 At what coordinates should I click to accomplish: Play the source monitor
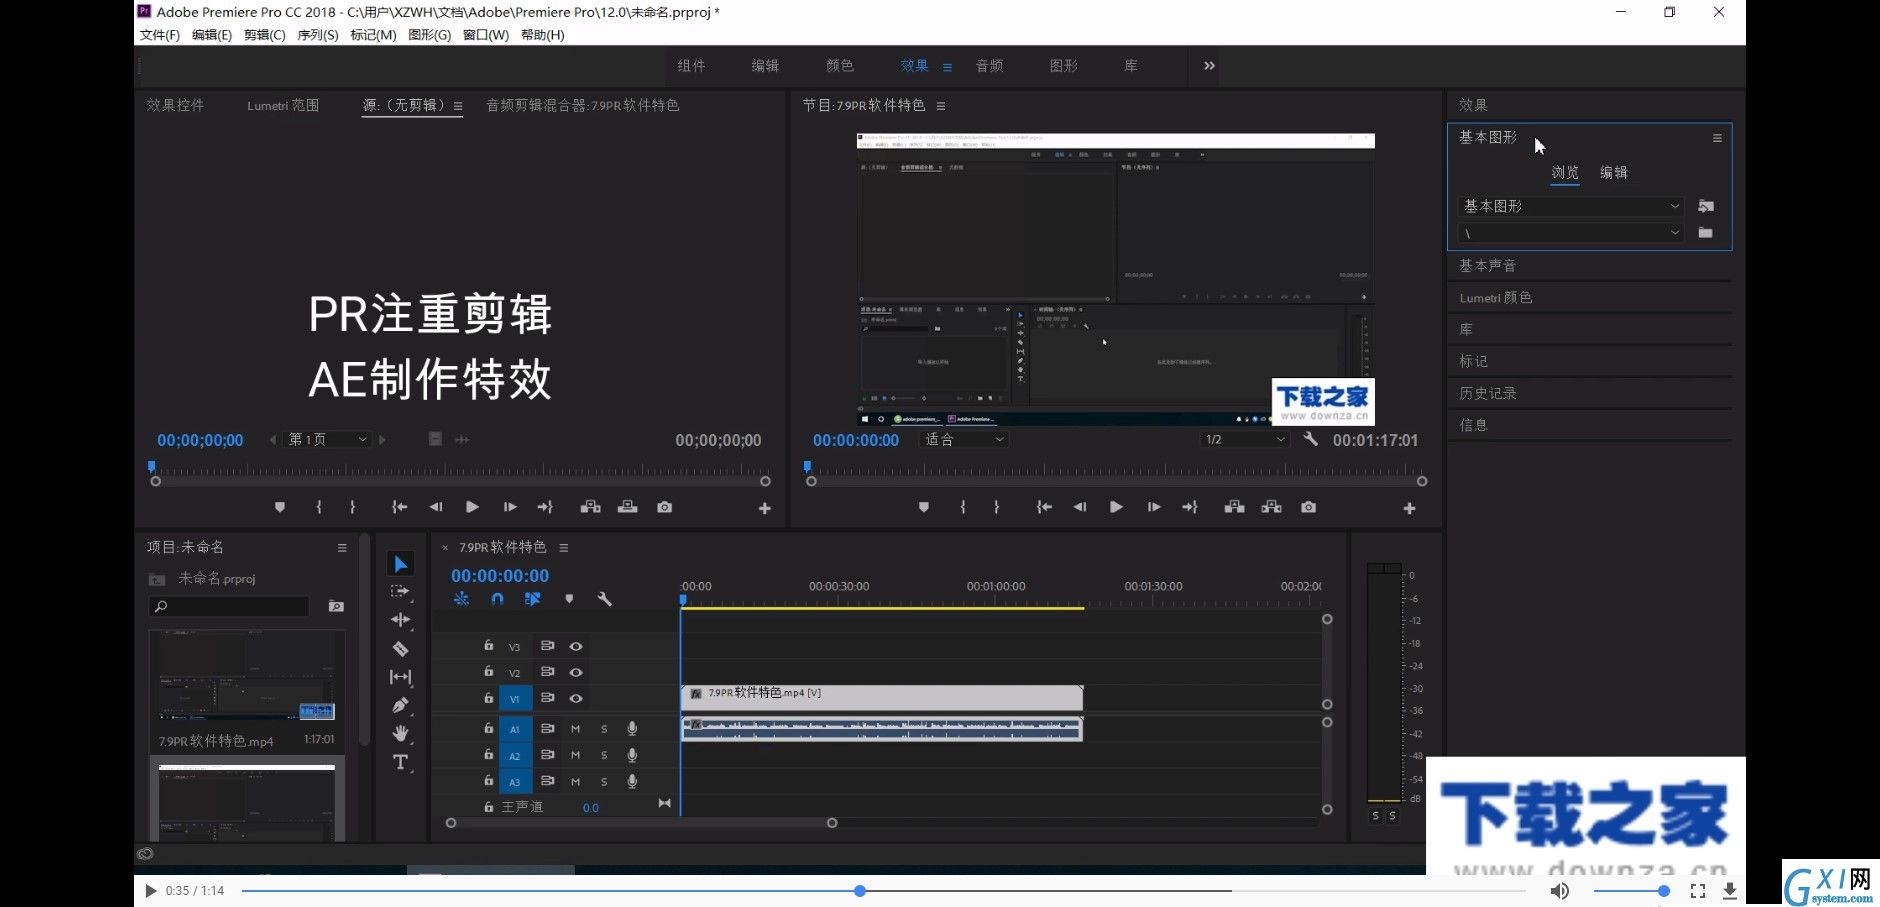[472, 507]
